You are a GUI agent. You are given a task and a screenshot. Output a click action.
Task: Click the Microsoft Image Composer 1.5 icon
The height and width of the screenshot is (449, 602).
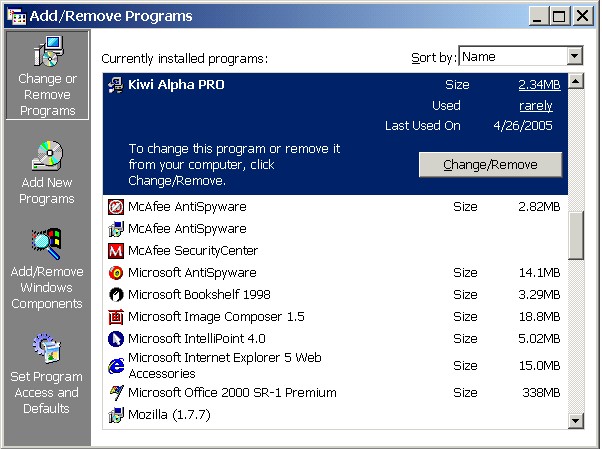[x=116, y=317]
